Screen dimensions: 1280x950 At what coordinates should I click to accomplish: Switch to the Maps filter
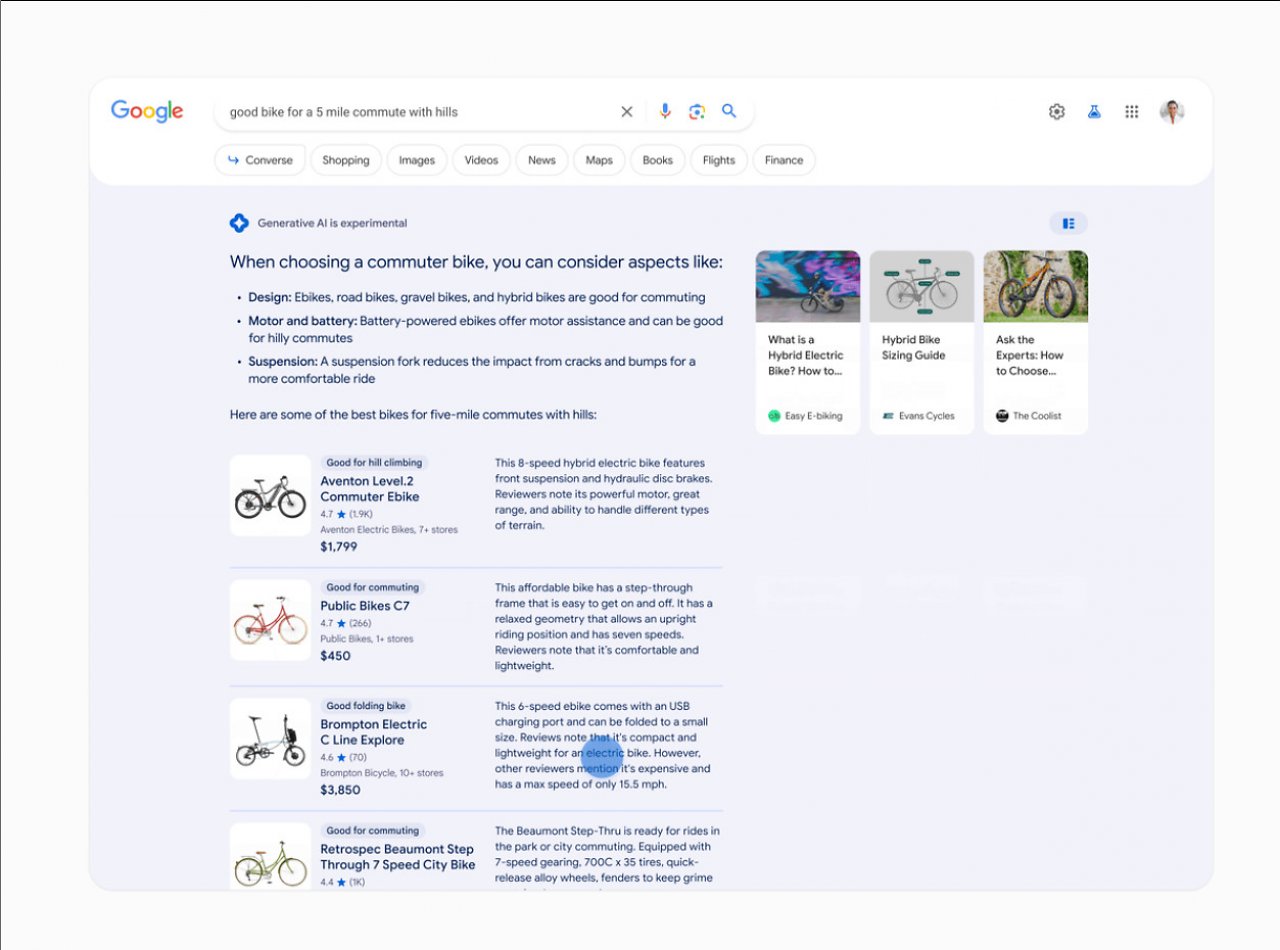pos(599,160)
